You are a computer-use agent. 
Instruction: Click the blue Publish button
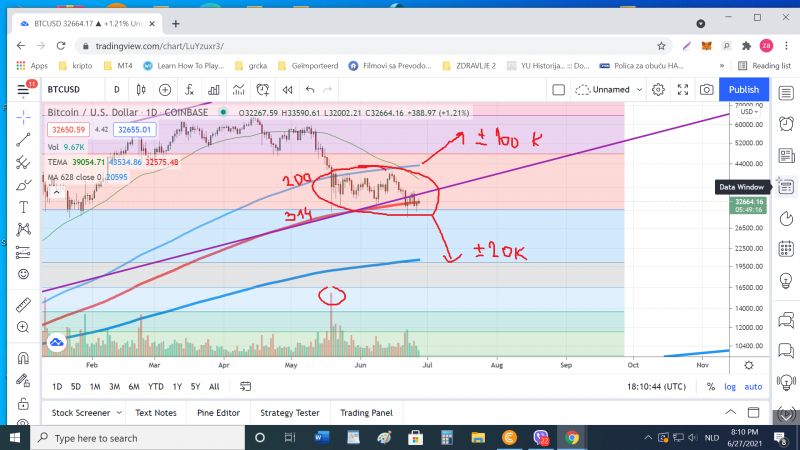coord(743,90)
